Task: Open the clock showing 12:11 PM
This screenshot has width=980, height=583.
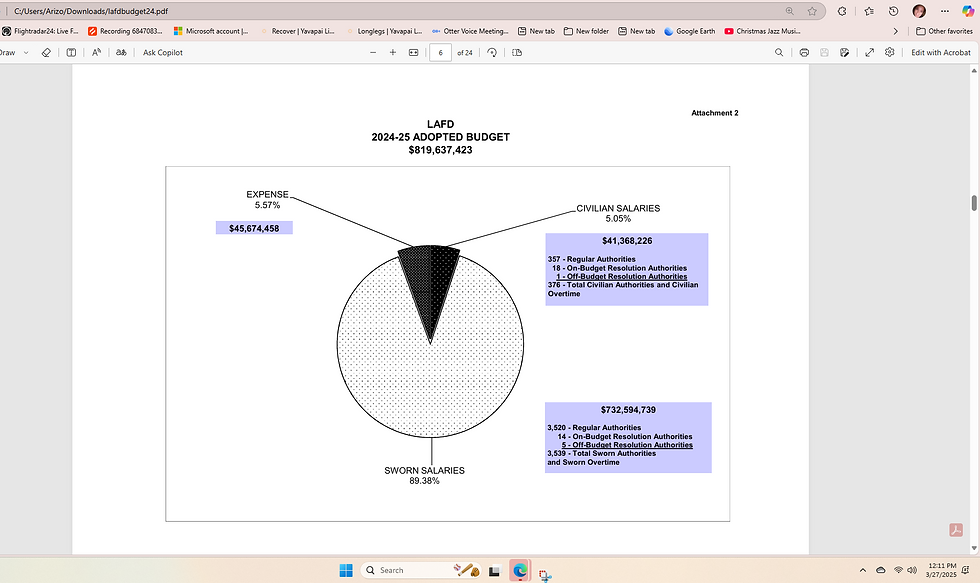Action: click(941, 570)
